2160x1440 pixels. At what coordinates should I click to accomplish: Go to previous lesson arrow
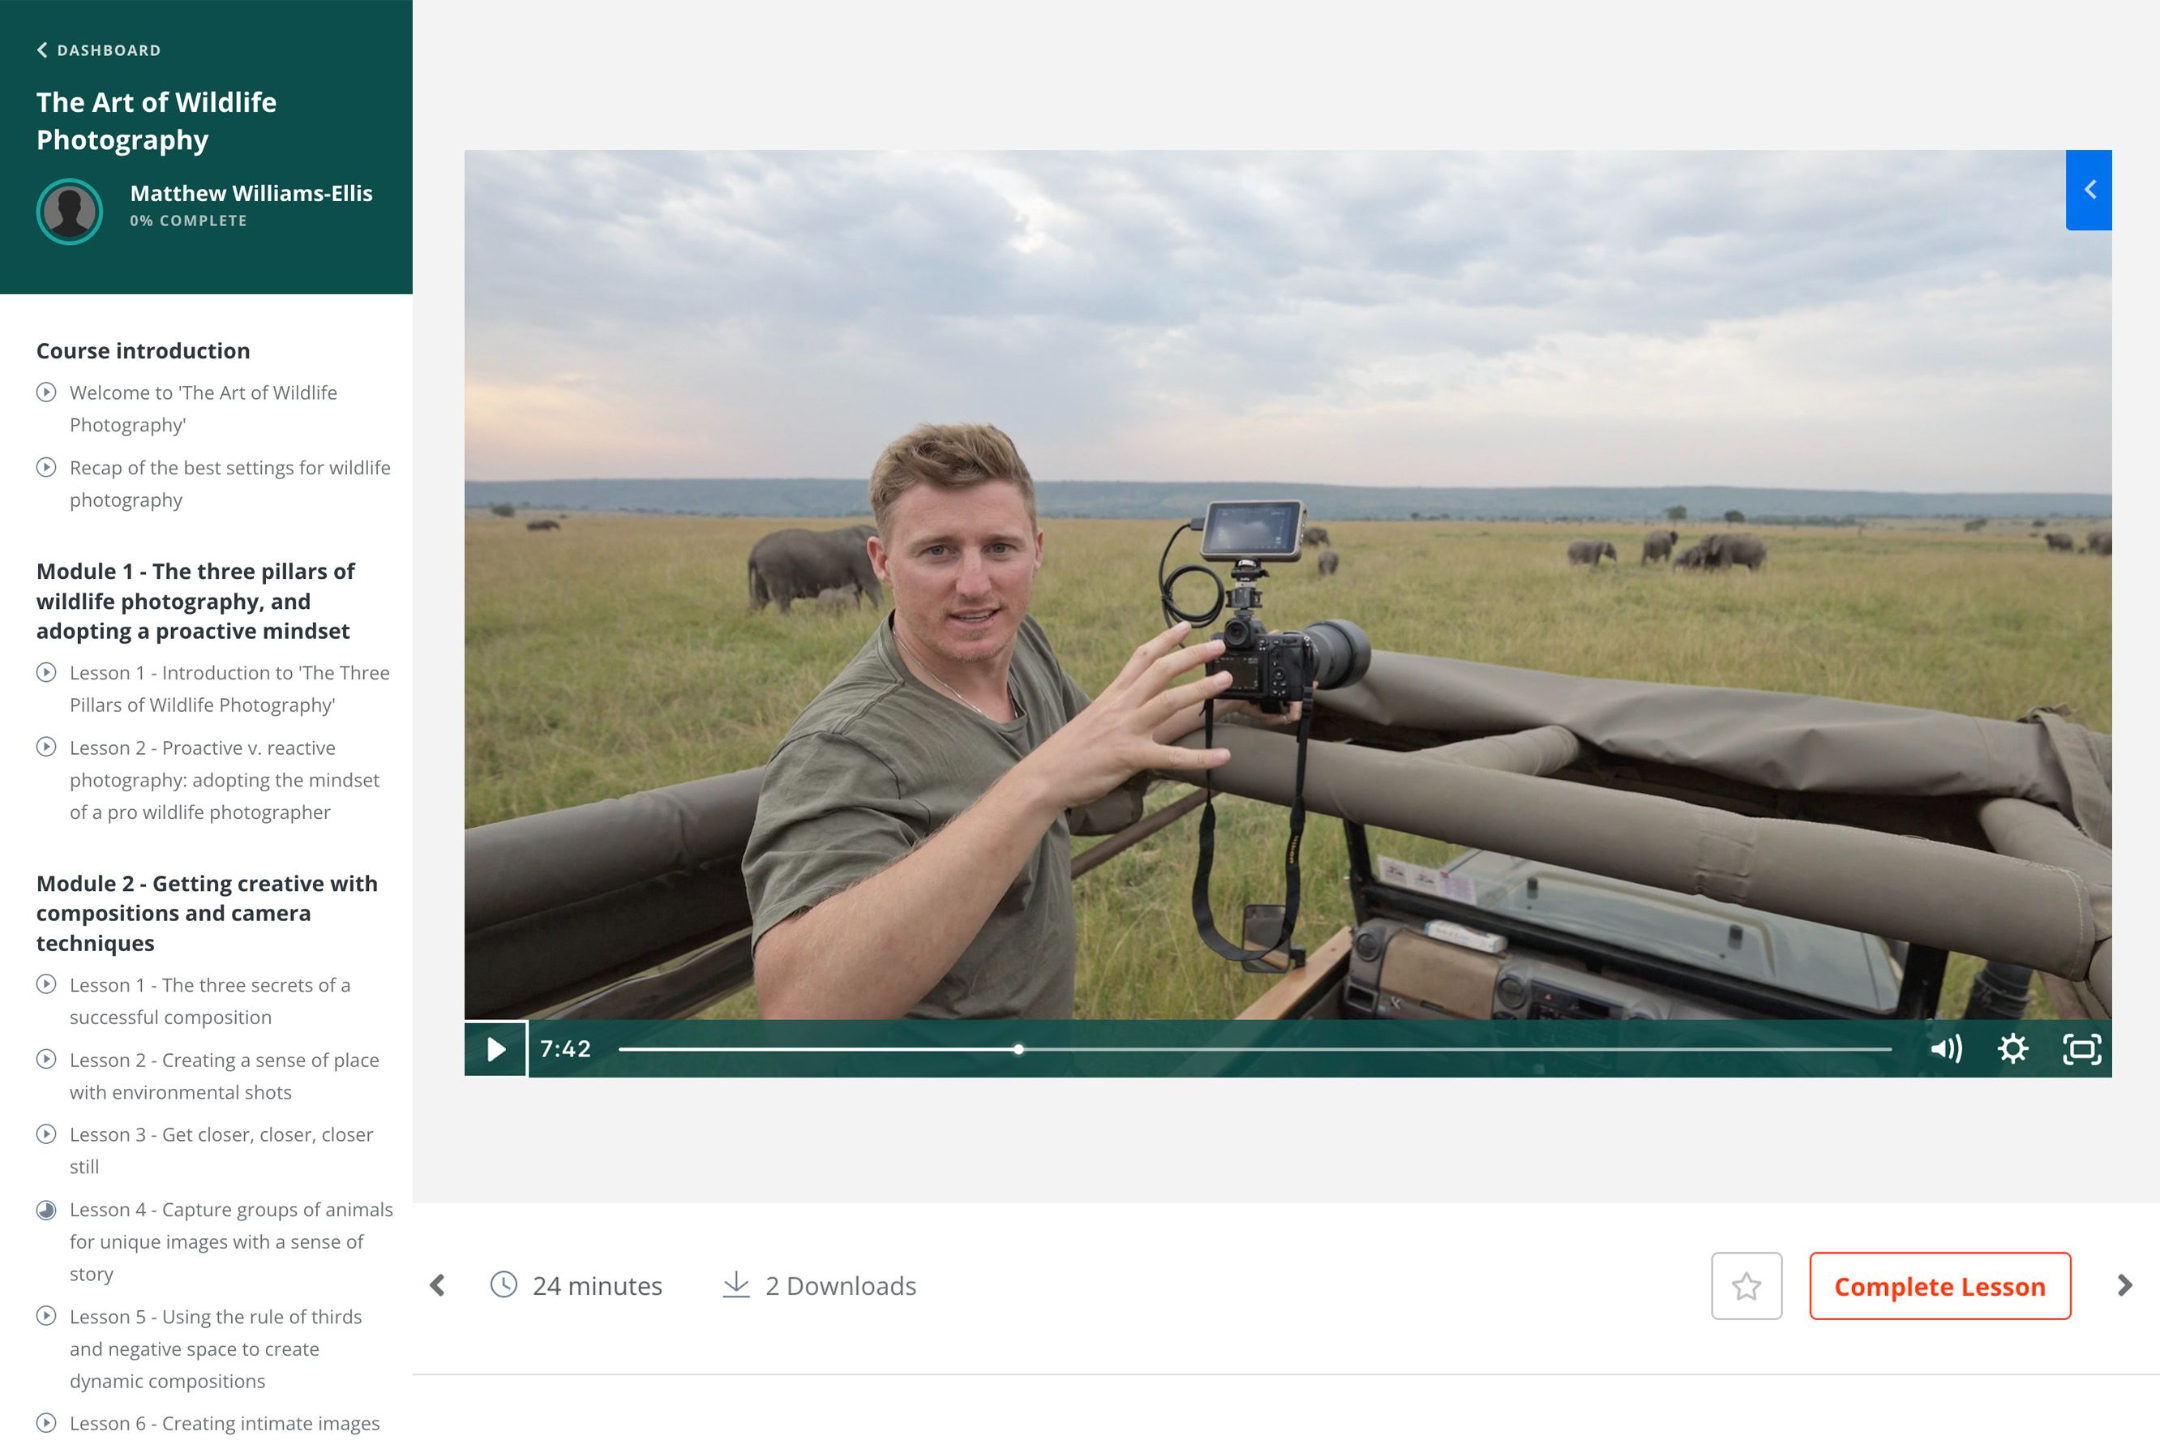pyautogui.click(x=438, y=1285)
